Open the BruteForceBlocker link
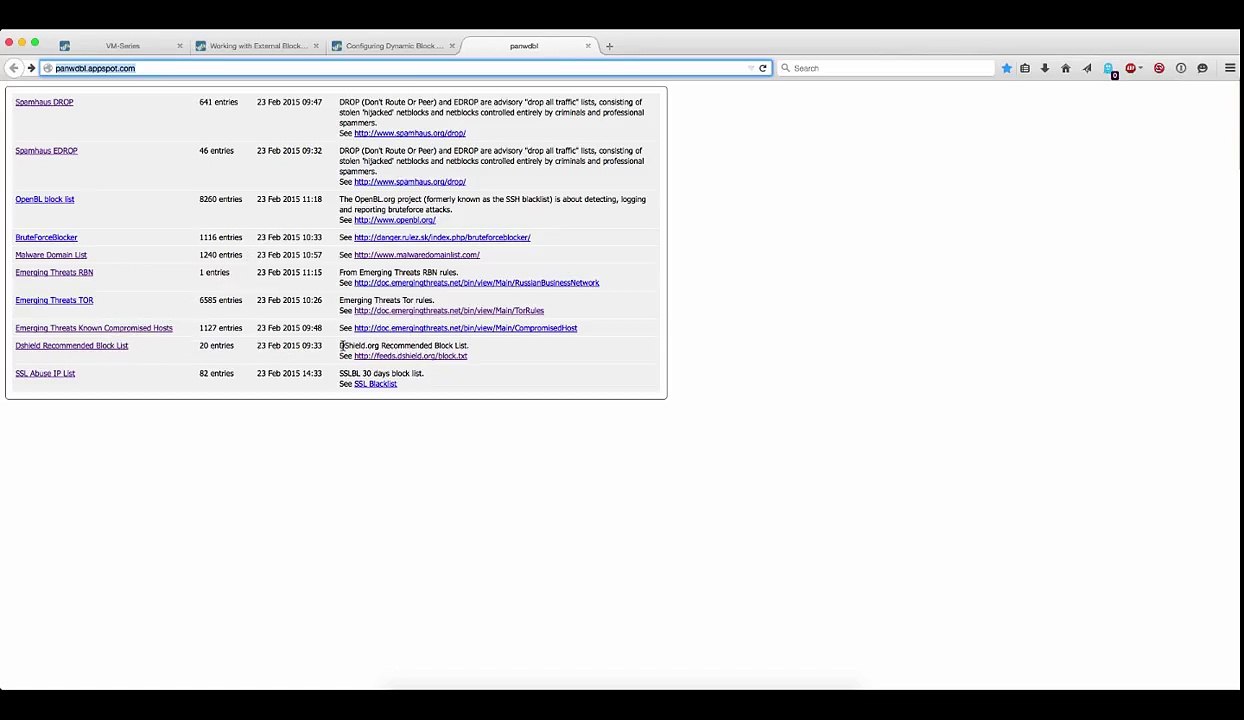The height and width of the screenshot is (720, 1244). pyautogui.click(x=46, y=237)
